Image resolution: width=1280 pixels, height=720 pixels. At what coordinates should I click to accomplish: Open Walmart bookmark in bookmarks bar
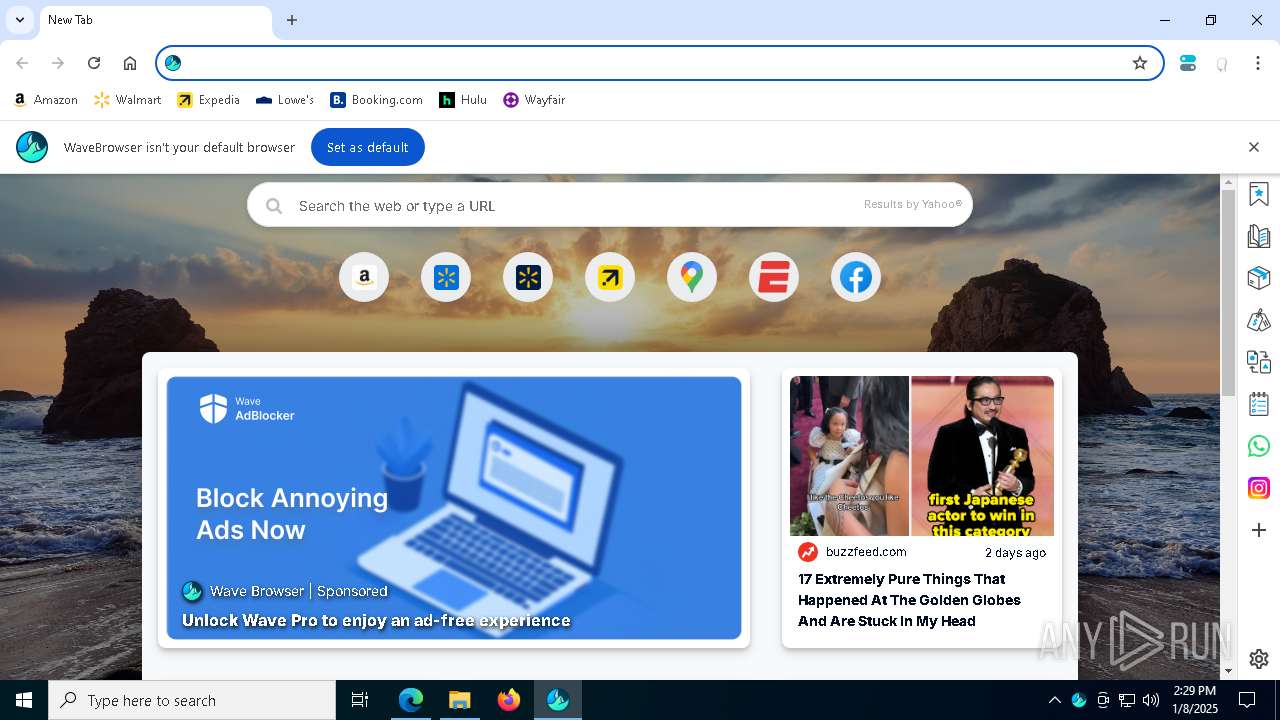(128, 100)
